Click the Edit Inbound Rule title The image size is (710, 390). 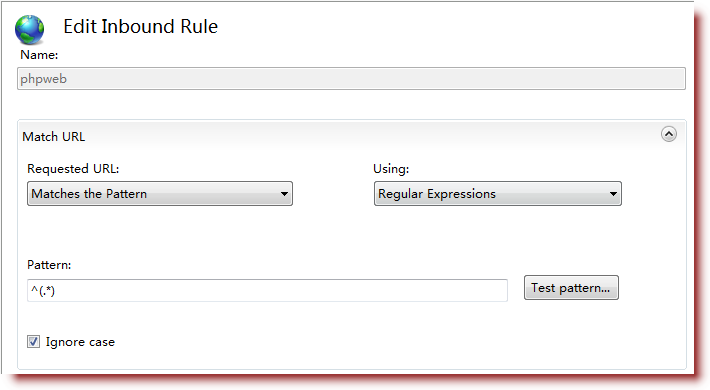coord(140,27)
